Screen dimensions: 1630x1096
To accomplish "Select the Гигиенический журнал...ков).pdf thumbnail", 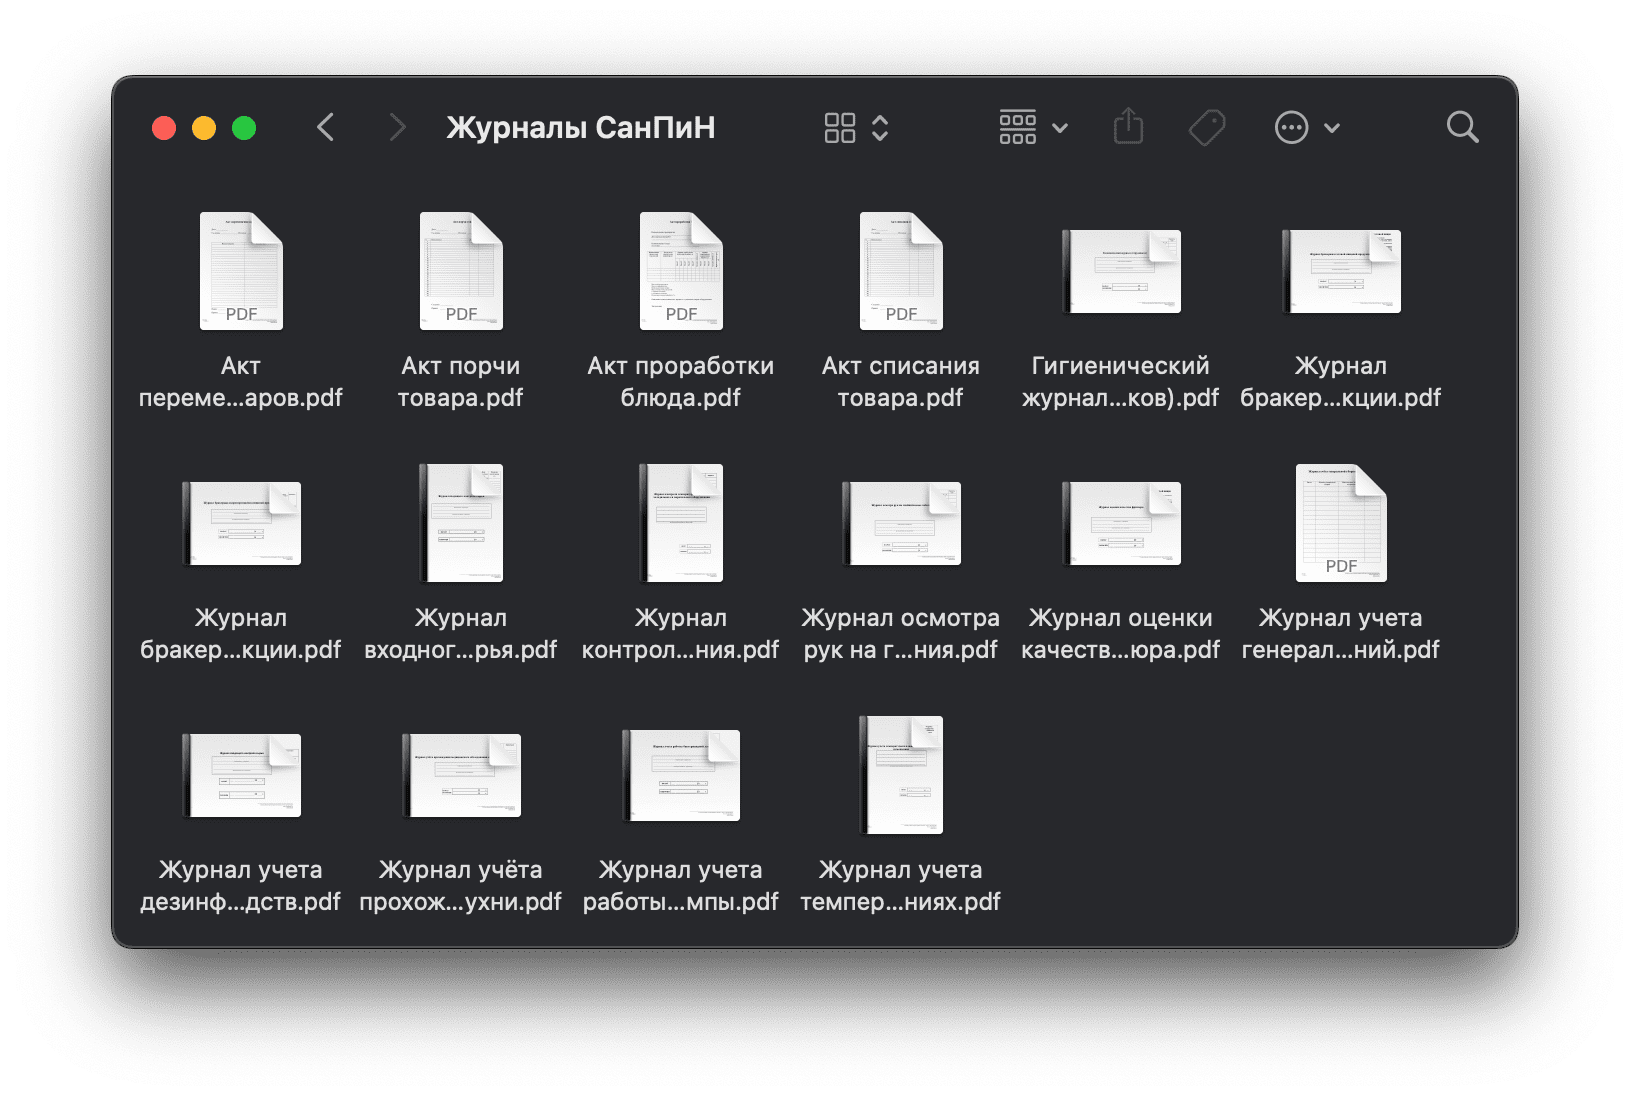I will coord(1121,271).
